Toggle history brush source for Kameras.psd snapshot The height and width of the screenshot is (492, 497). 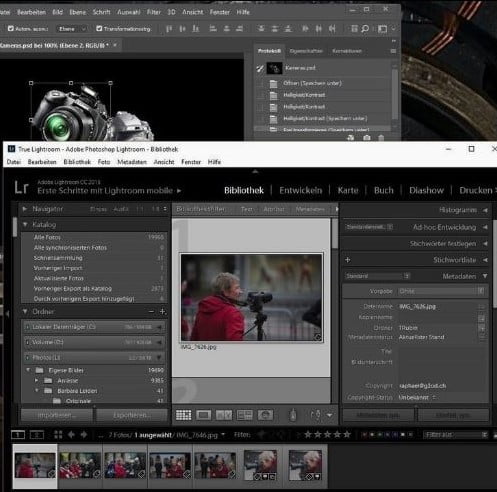coord(260,68)
